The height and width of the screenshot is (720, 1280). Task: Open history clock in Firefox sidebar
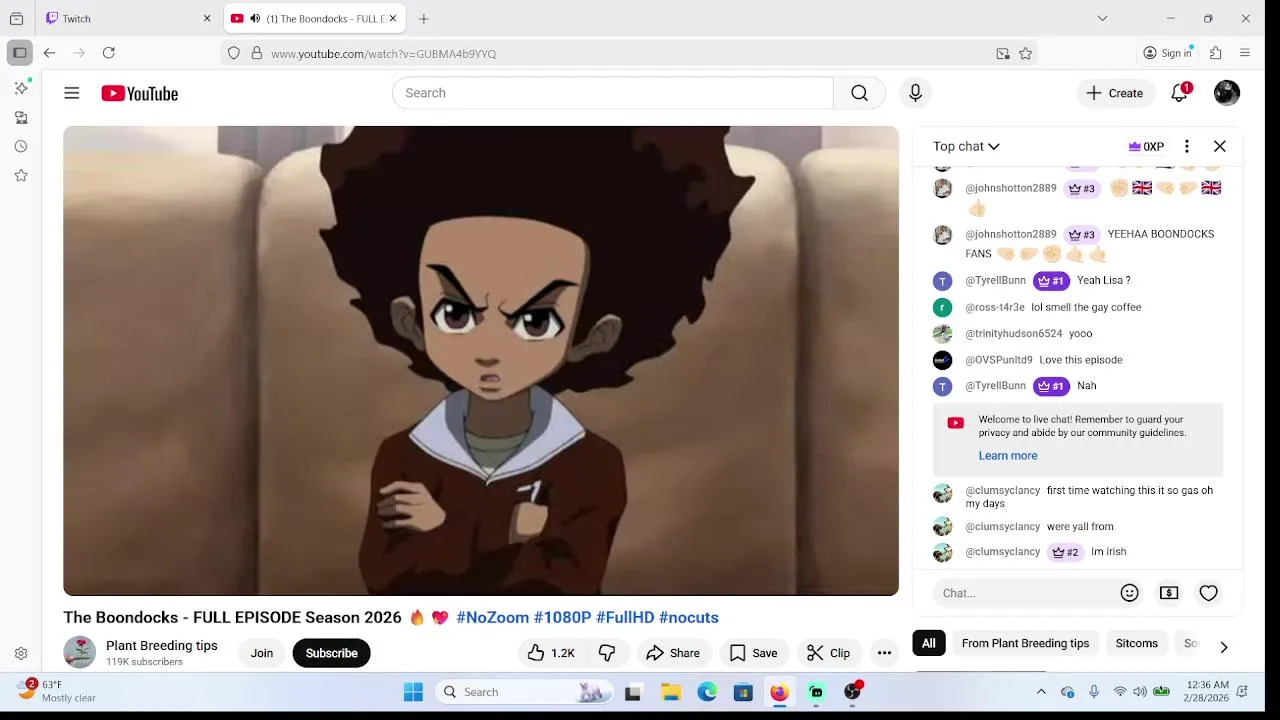pos(21,147)
